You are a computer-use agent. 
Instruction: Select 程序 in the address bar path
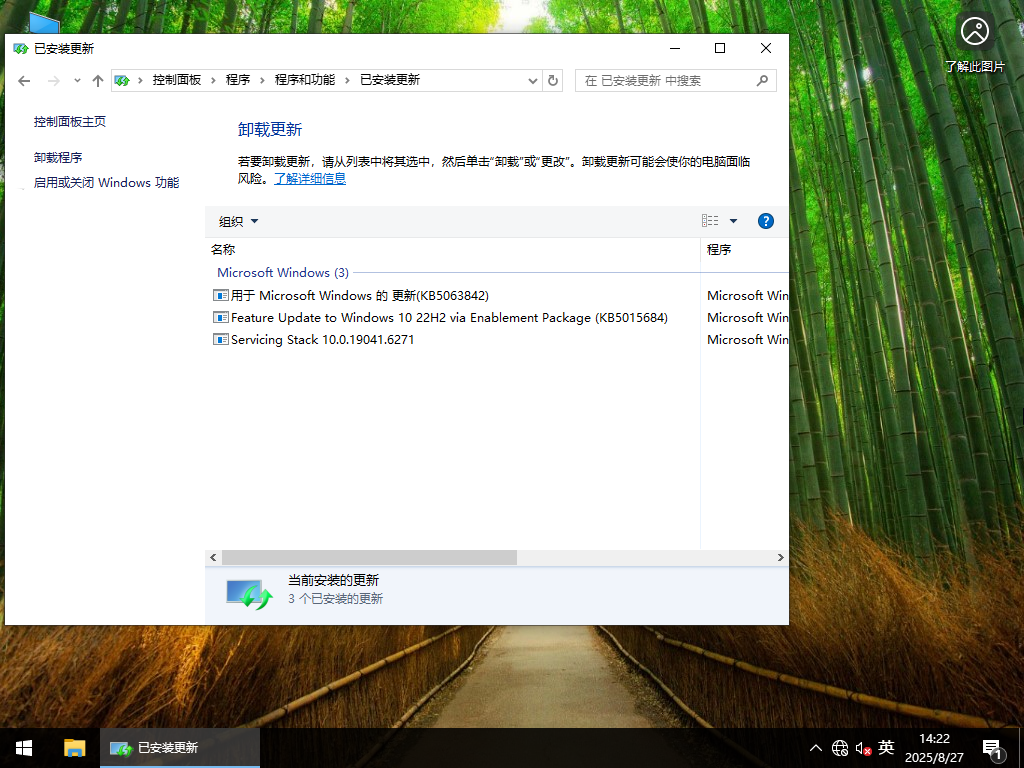[239, 80]
